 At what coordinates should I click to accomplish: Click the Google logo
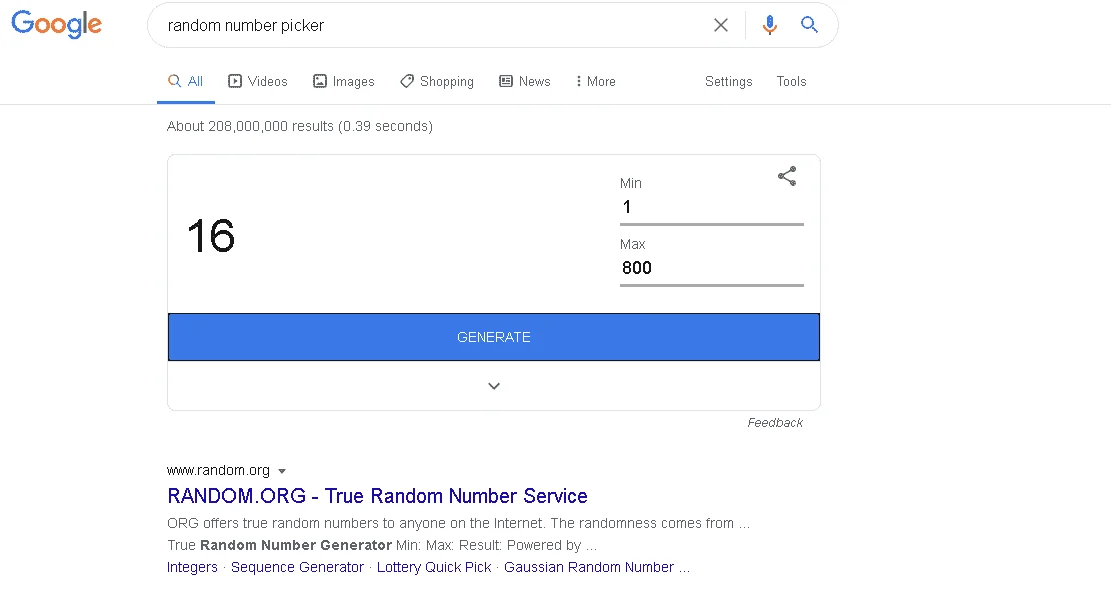(x=57, y=24)
